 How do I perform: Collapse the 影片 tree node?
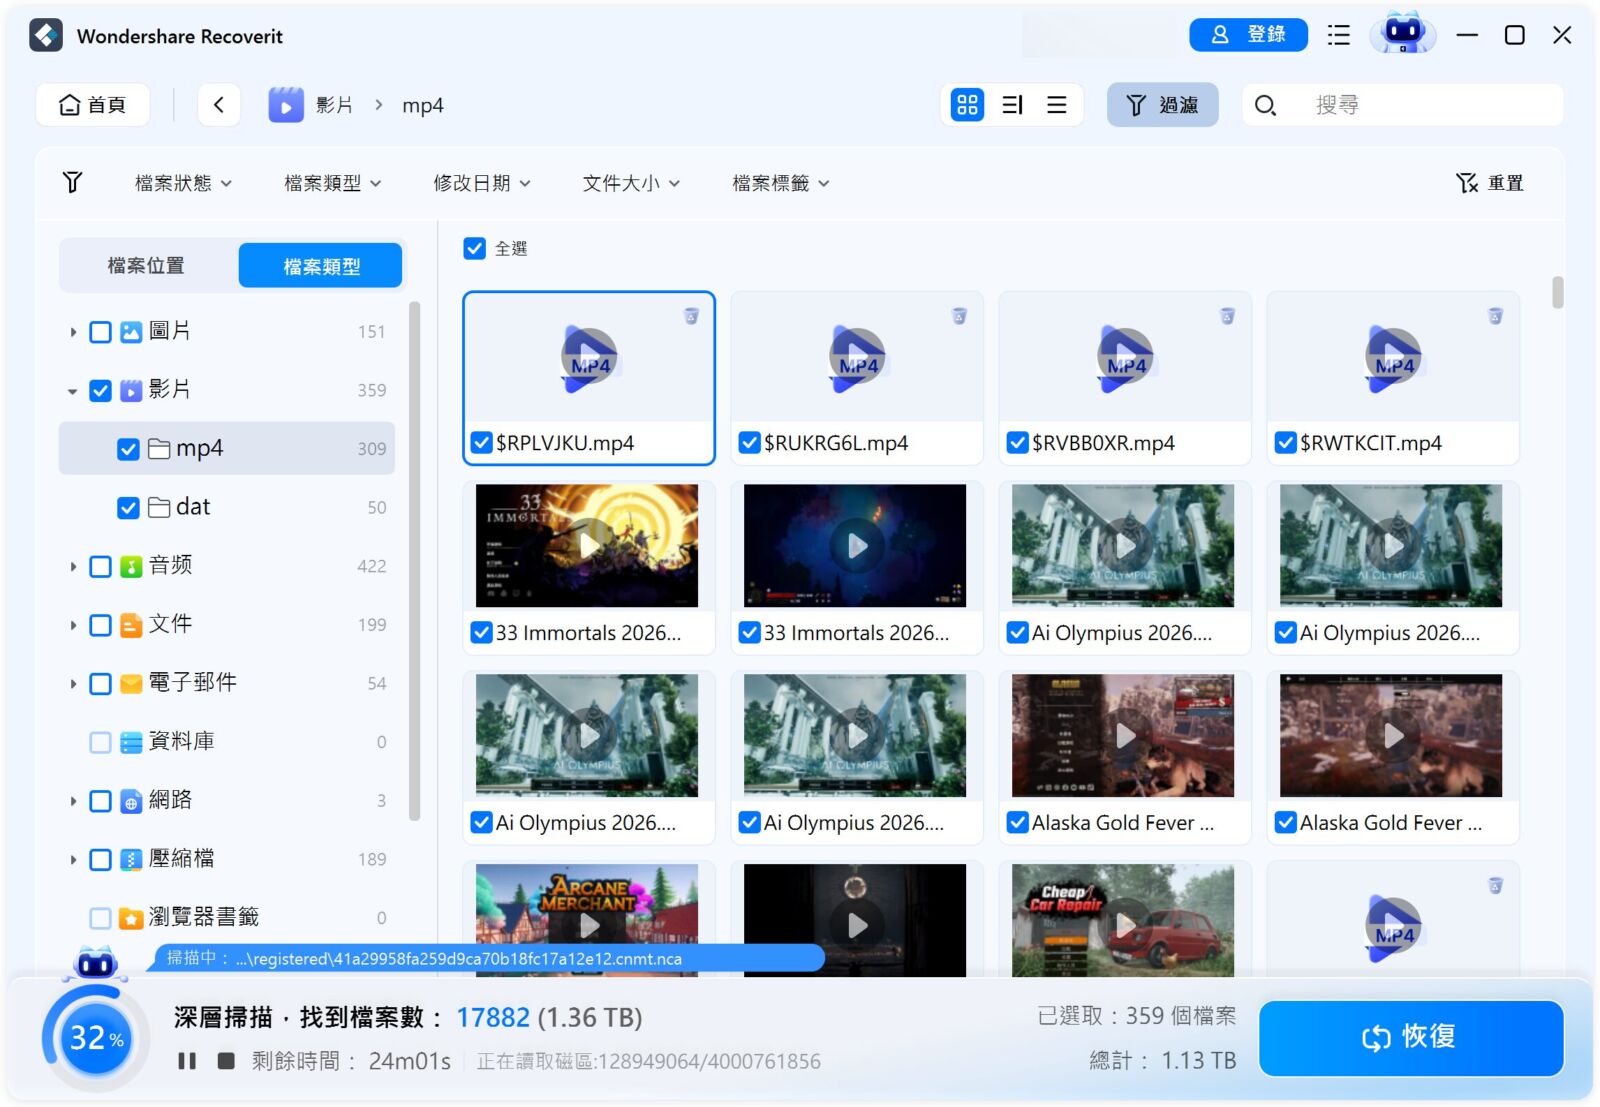pos(73,391)
